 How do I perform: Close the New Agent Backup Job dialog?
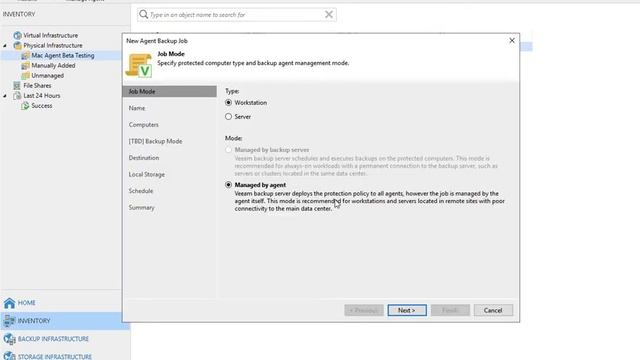(512, 40)
